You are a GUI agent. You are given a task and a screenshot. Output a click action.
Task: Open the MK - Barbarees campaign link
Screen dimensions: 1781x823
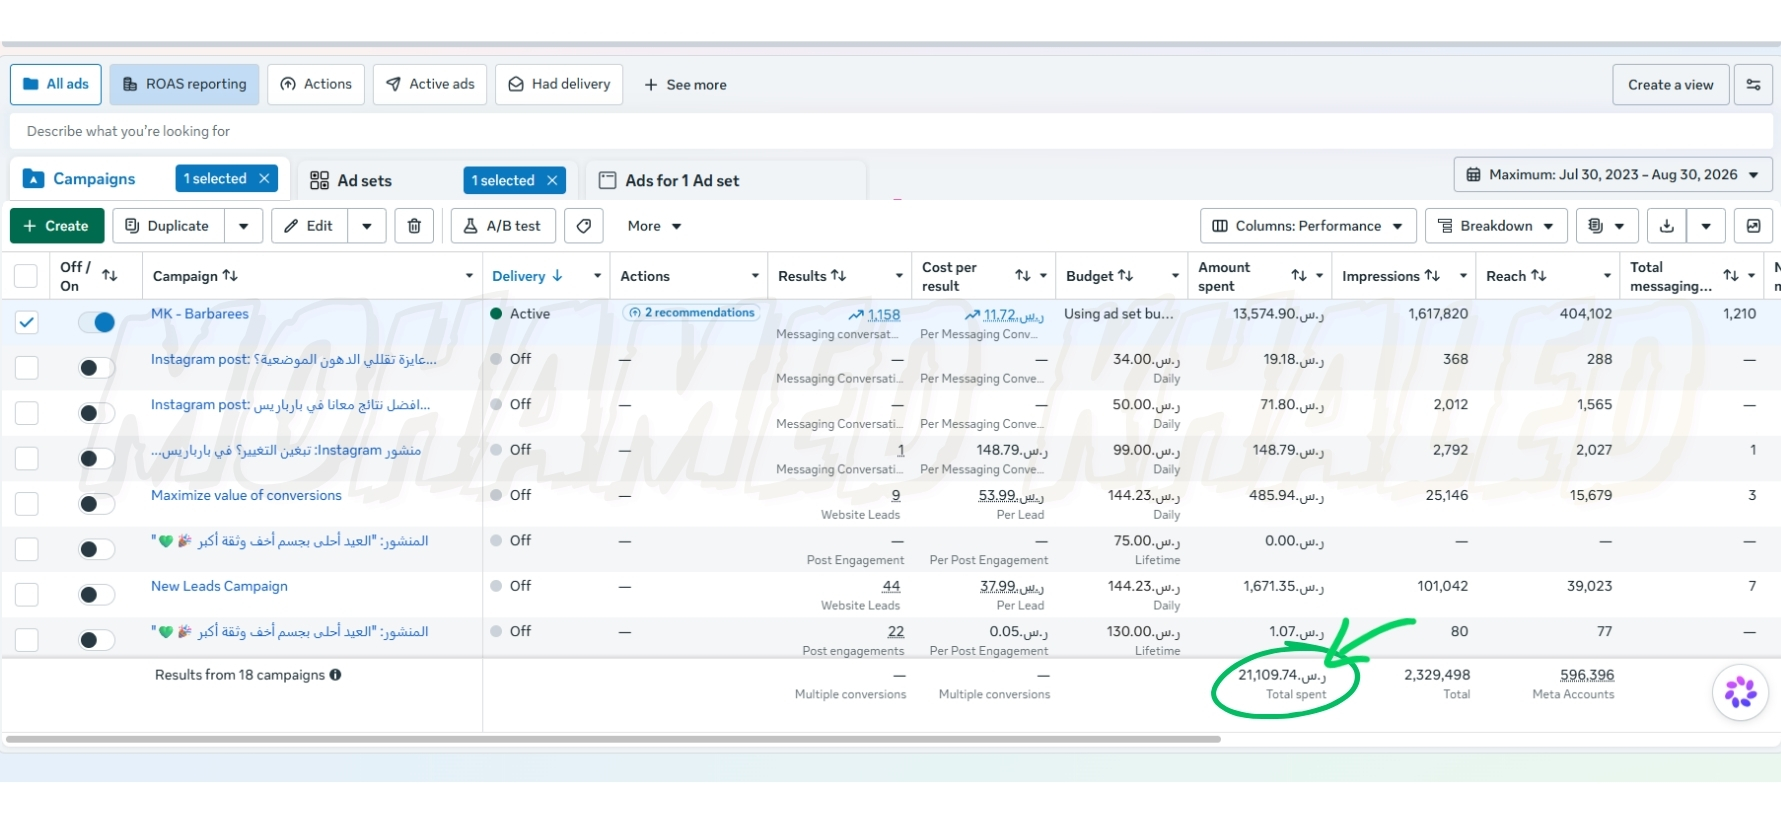click(x=200, y=314)
